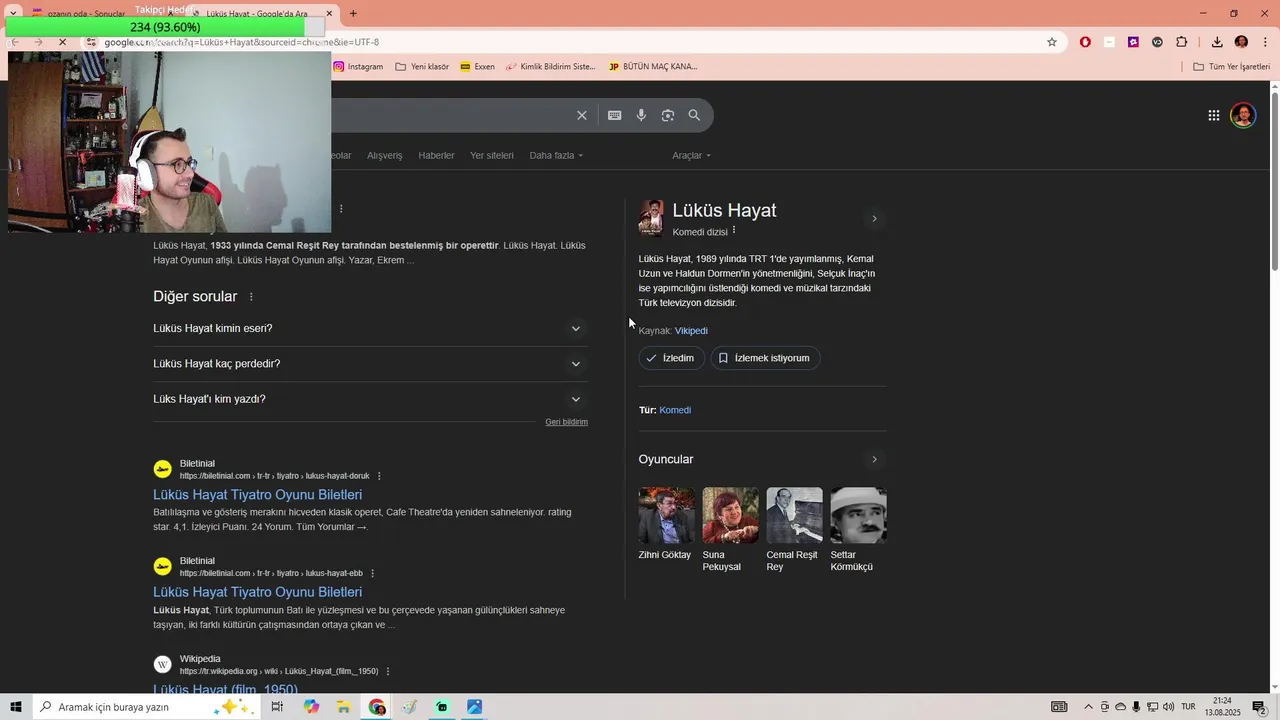Bookmark this page with the star icon
The image size is (1280, 720).
click(1052, 42)
